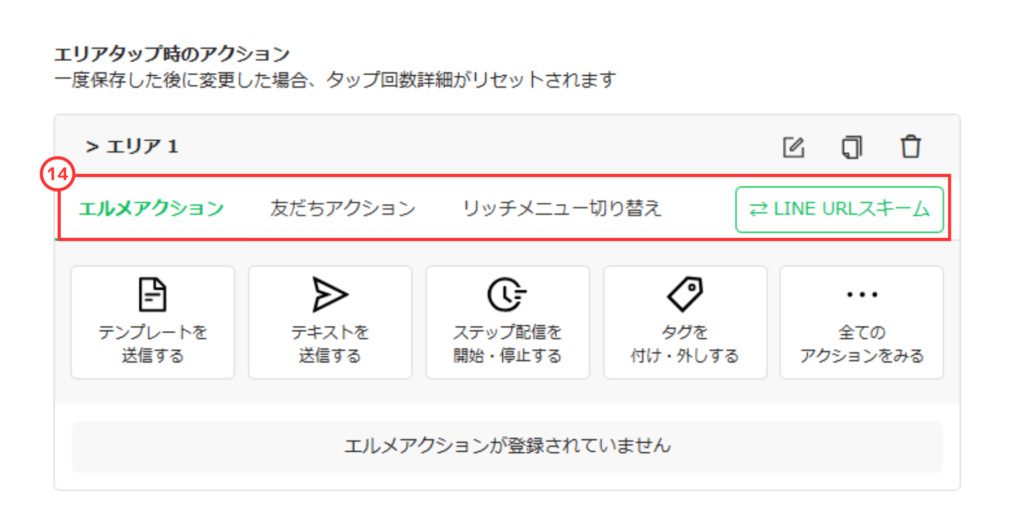Click the clock icon for ステップ配信
Viewport: 1024px width, 512px height.
pyautogui.click(x=507, y=294)
